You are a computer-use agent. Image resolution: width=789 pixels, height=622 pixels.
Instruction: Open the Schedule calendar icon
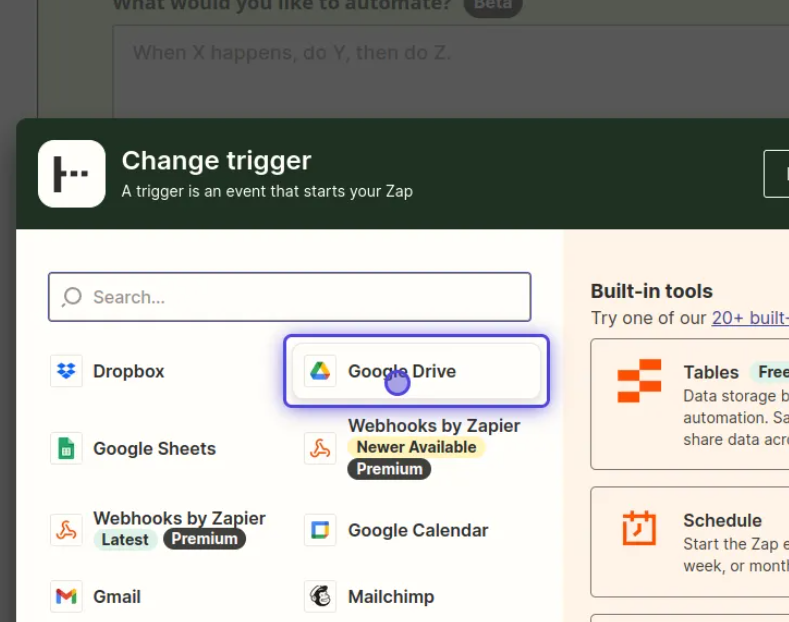pos(639,528)
